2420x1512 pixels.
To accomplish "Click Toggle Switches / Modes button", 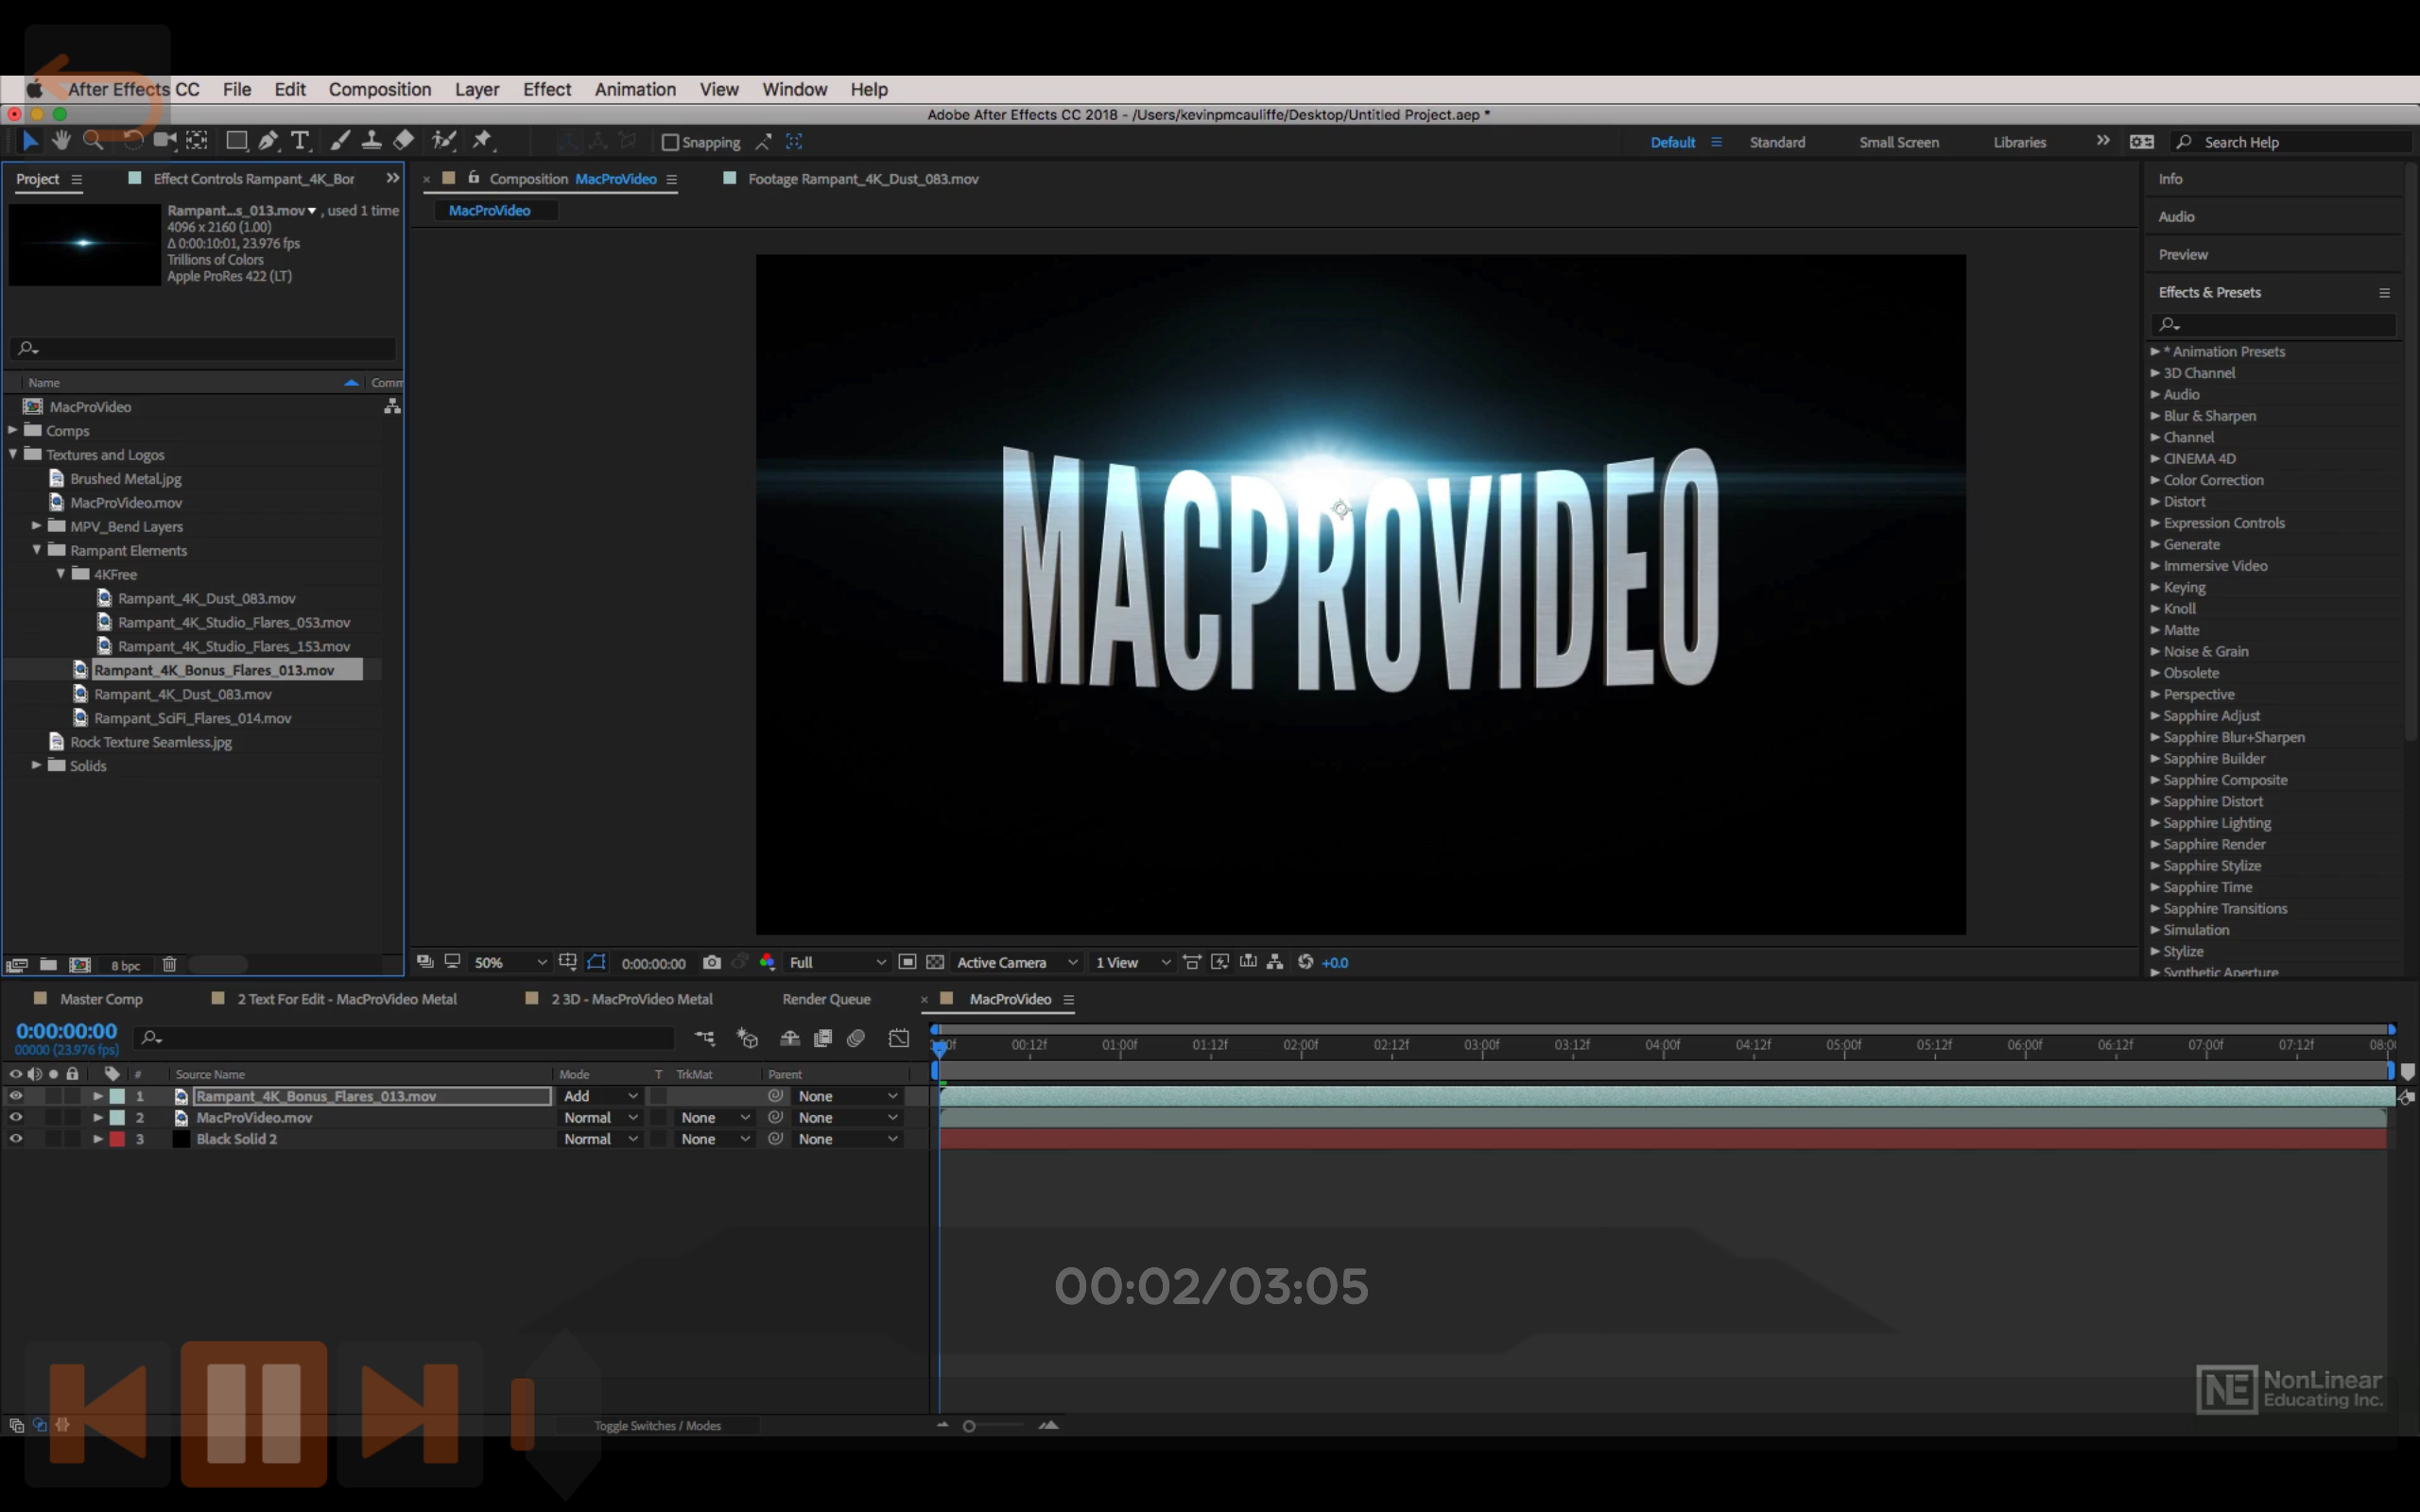I will click(x=657, y=1425).
